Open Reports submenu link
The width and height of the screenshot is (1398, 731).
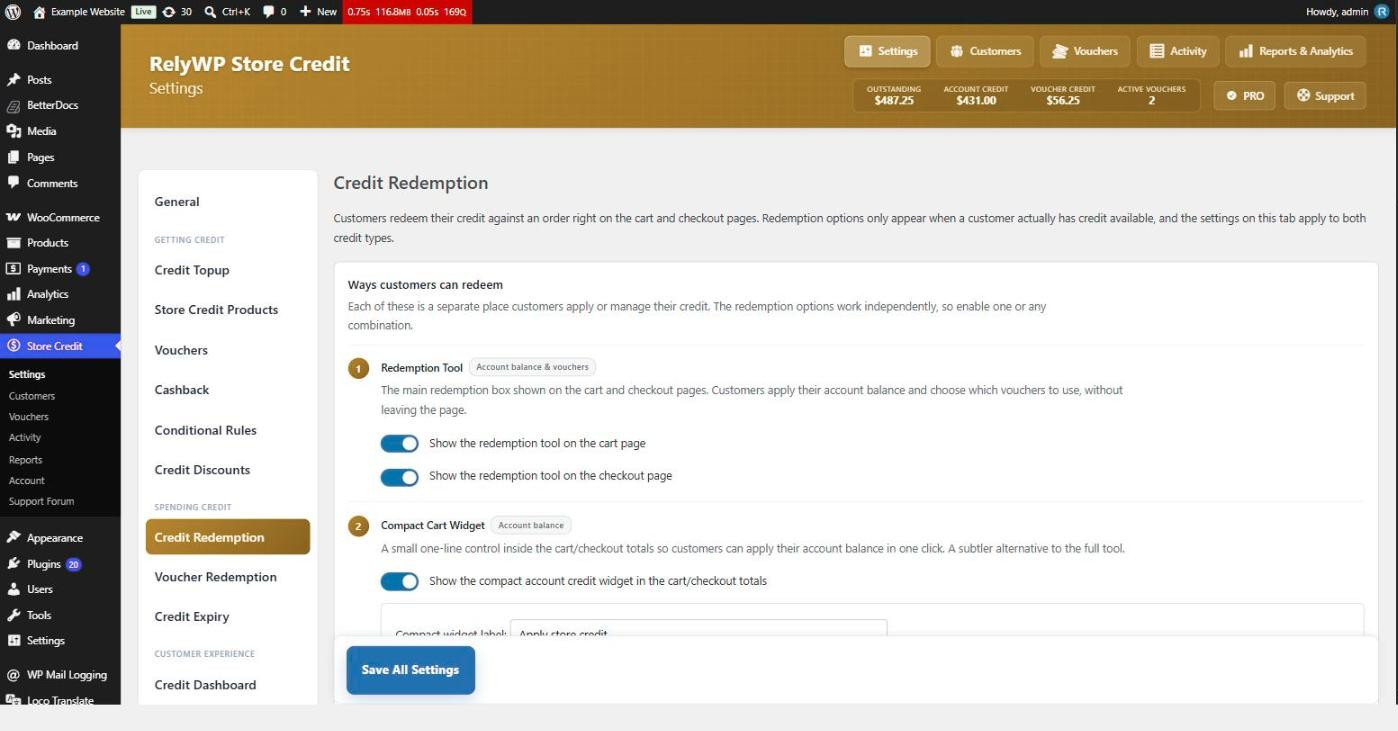point(26,460)
